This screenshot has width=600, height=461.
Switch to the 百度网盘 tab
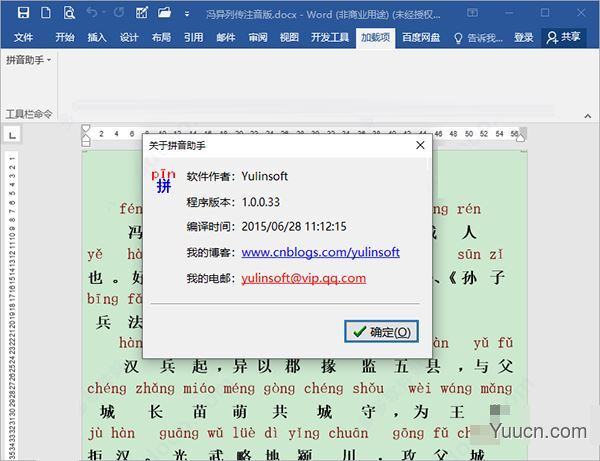(x=421, y=37)
